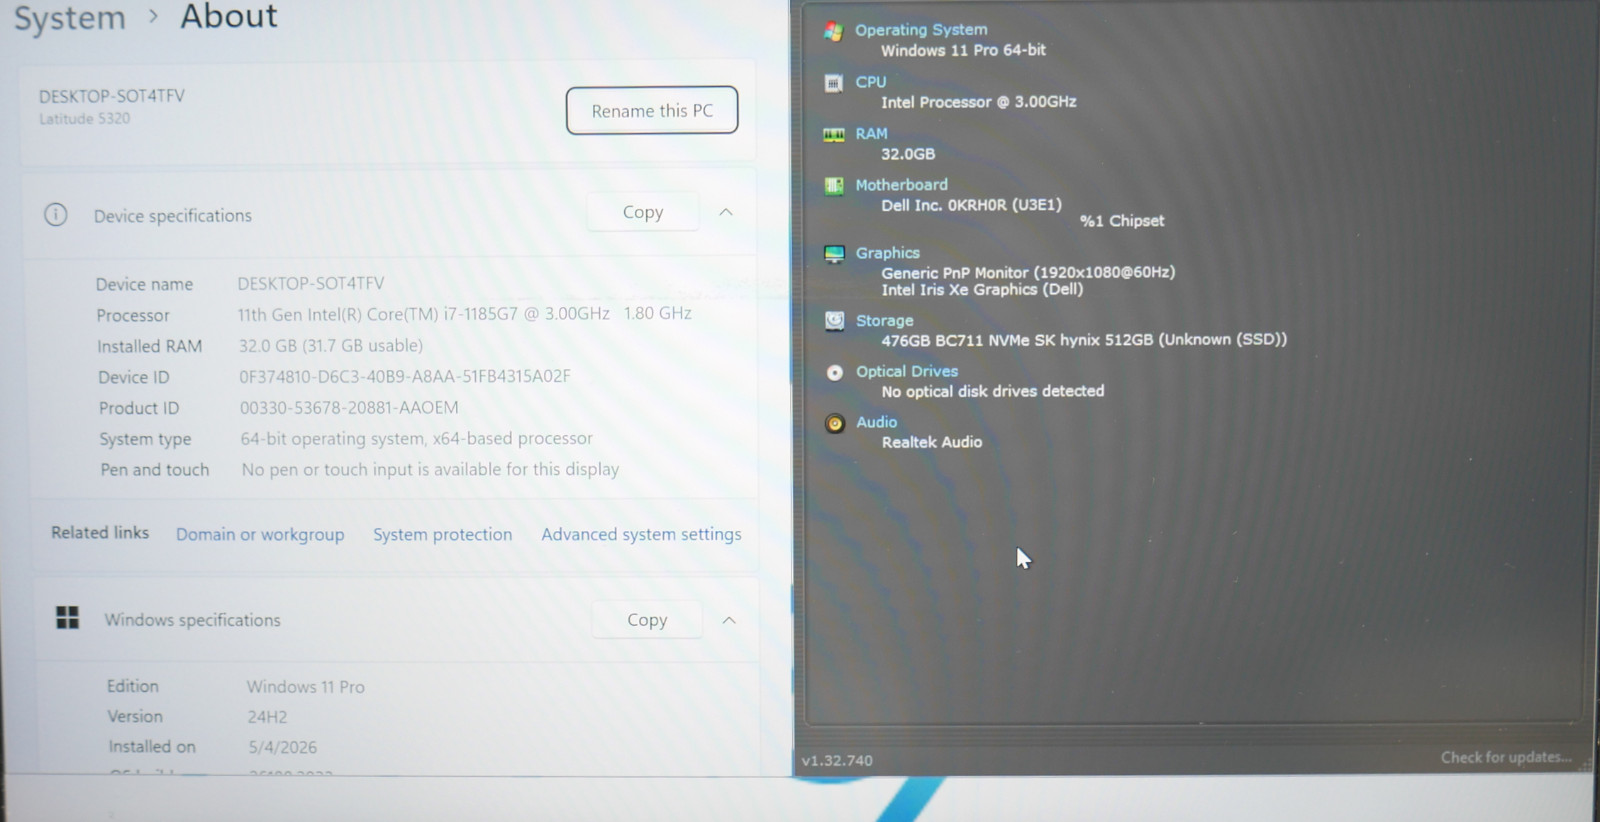Open the Operating System section heading
Viewport: 1600px width, 822px height.
click(921, 30)
